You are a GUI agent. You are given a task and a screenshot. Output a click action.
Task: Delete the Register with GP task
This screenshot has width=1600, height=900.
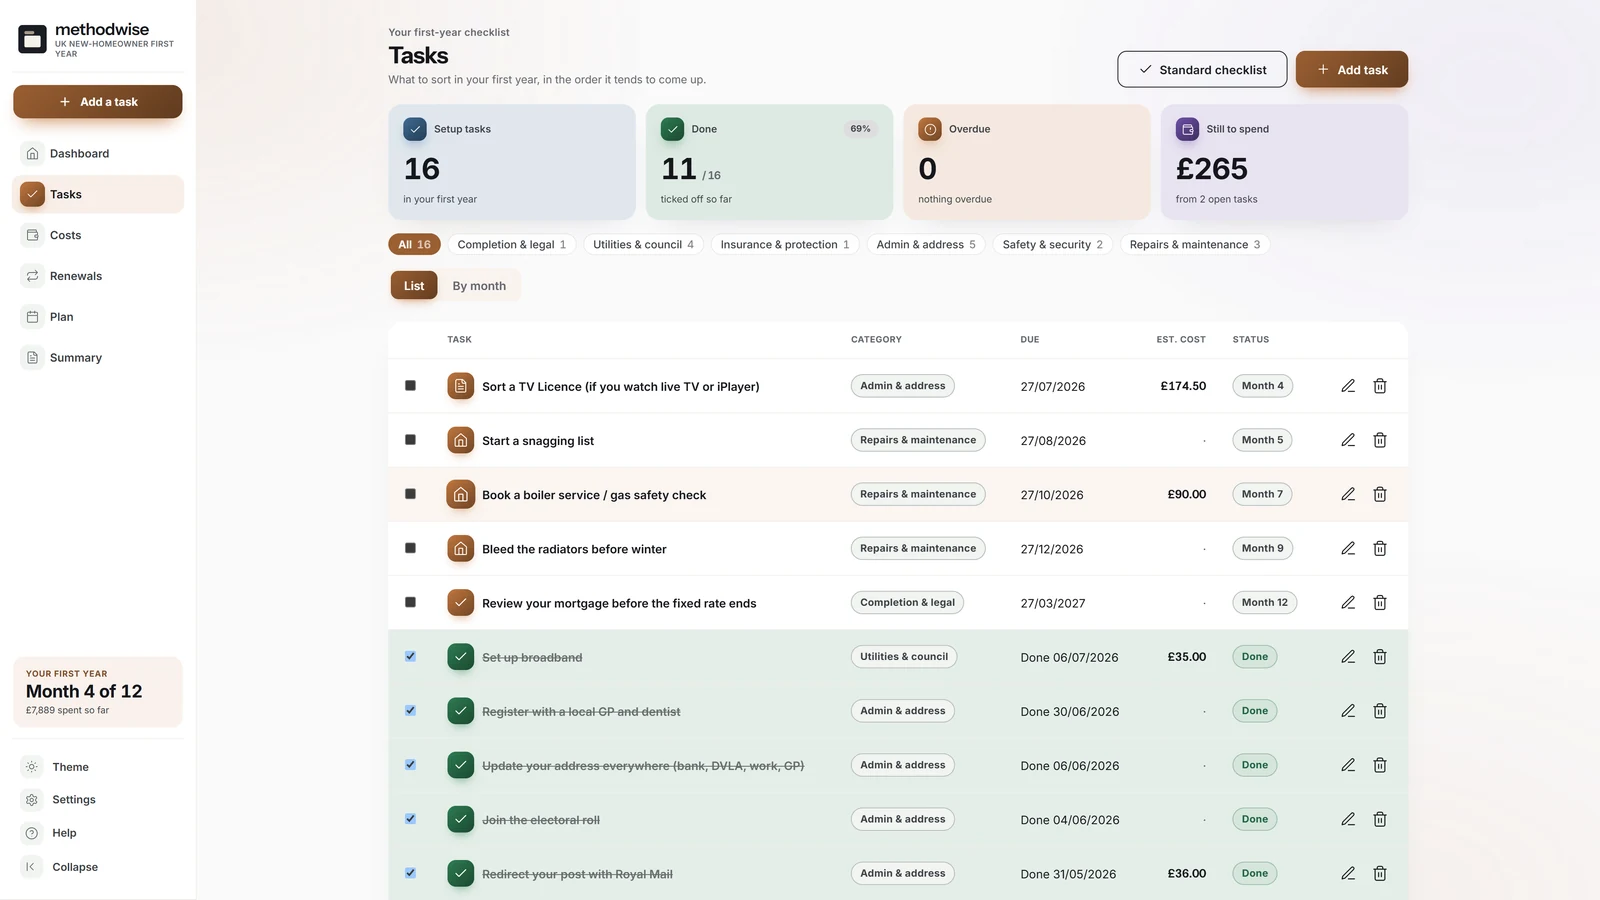pos(1380,711)
